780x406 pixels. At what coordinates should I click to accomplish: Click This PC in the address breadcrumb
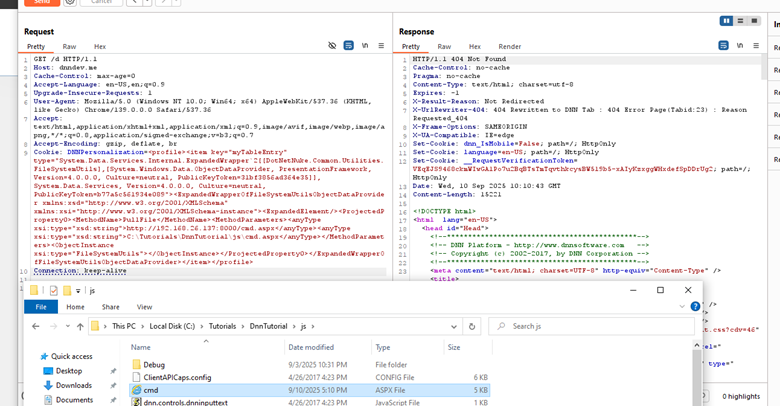pyautogui.click(x=124, y=326)
